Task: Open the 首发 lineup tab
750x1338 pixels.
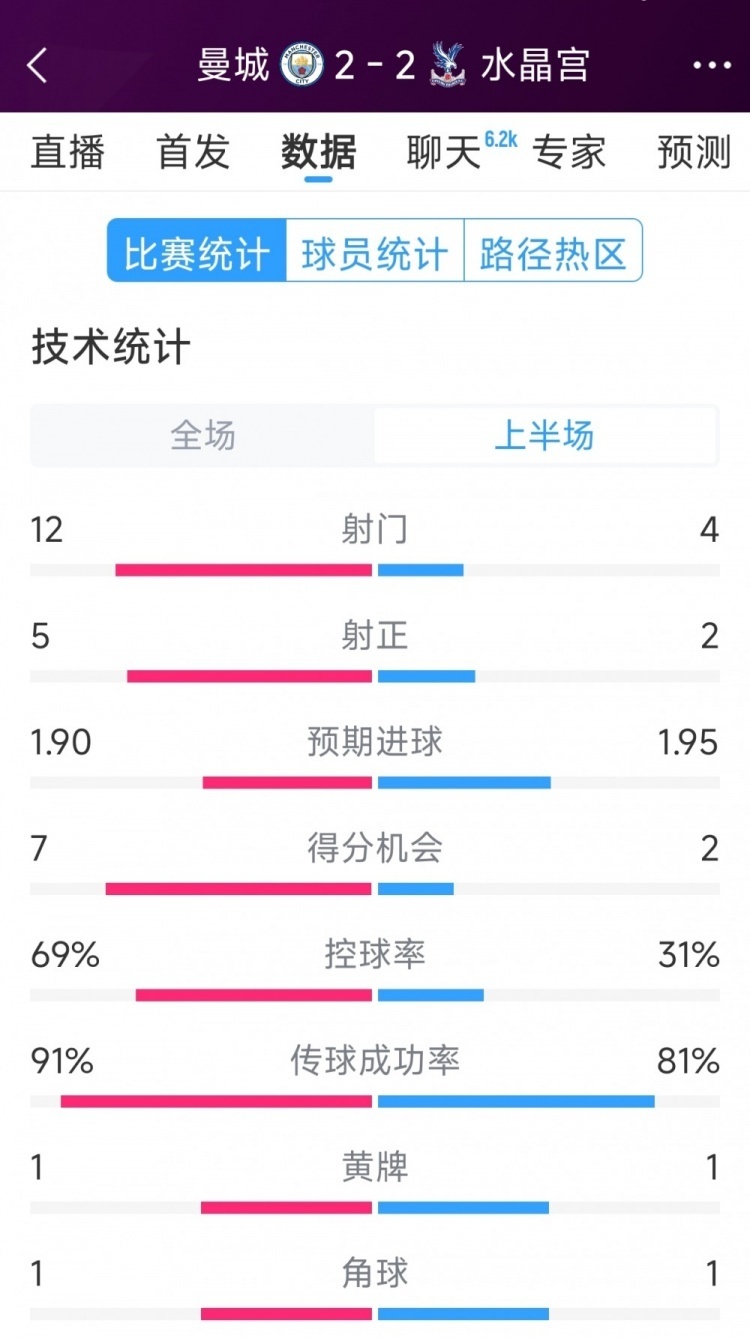Action: [x=193, y=153]
